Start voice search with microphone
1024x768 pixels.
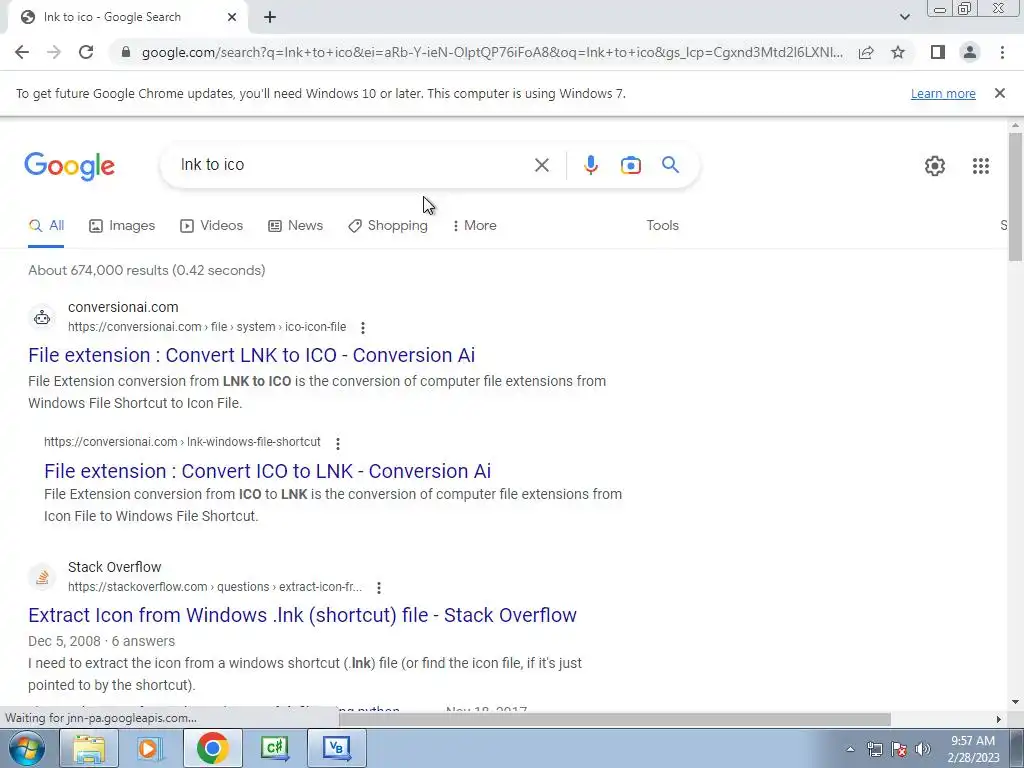590,165
